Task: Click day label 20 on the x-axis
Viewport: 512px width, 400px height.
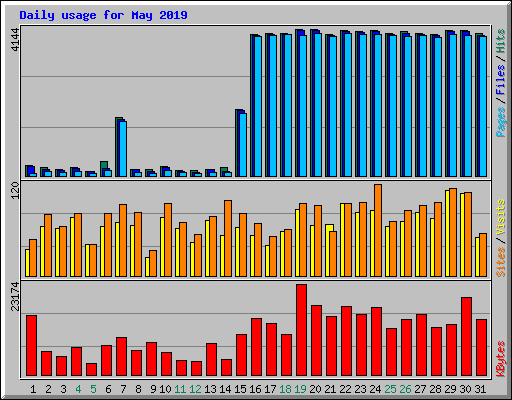Action: 315,389
